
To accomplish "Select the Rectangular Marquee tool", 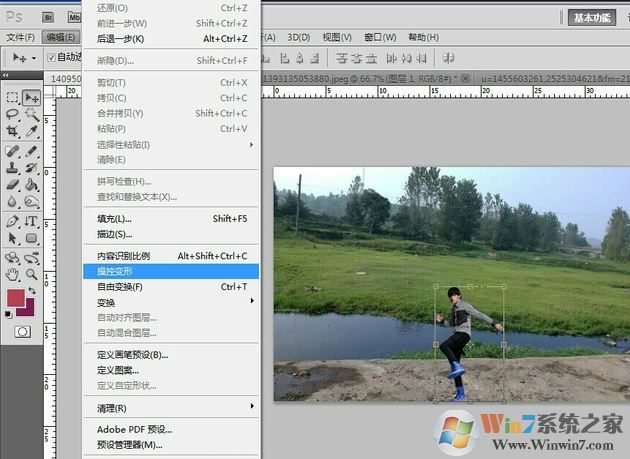I will click(x=13, y=97).
